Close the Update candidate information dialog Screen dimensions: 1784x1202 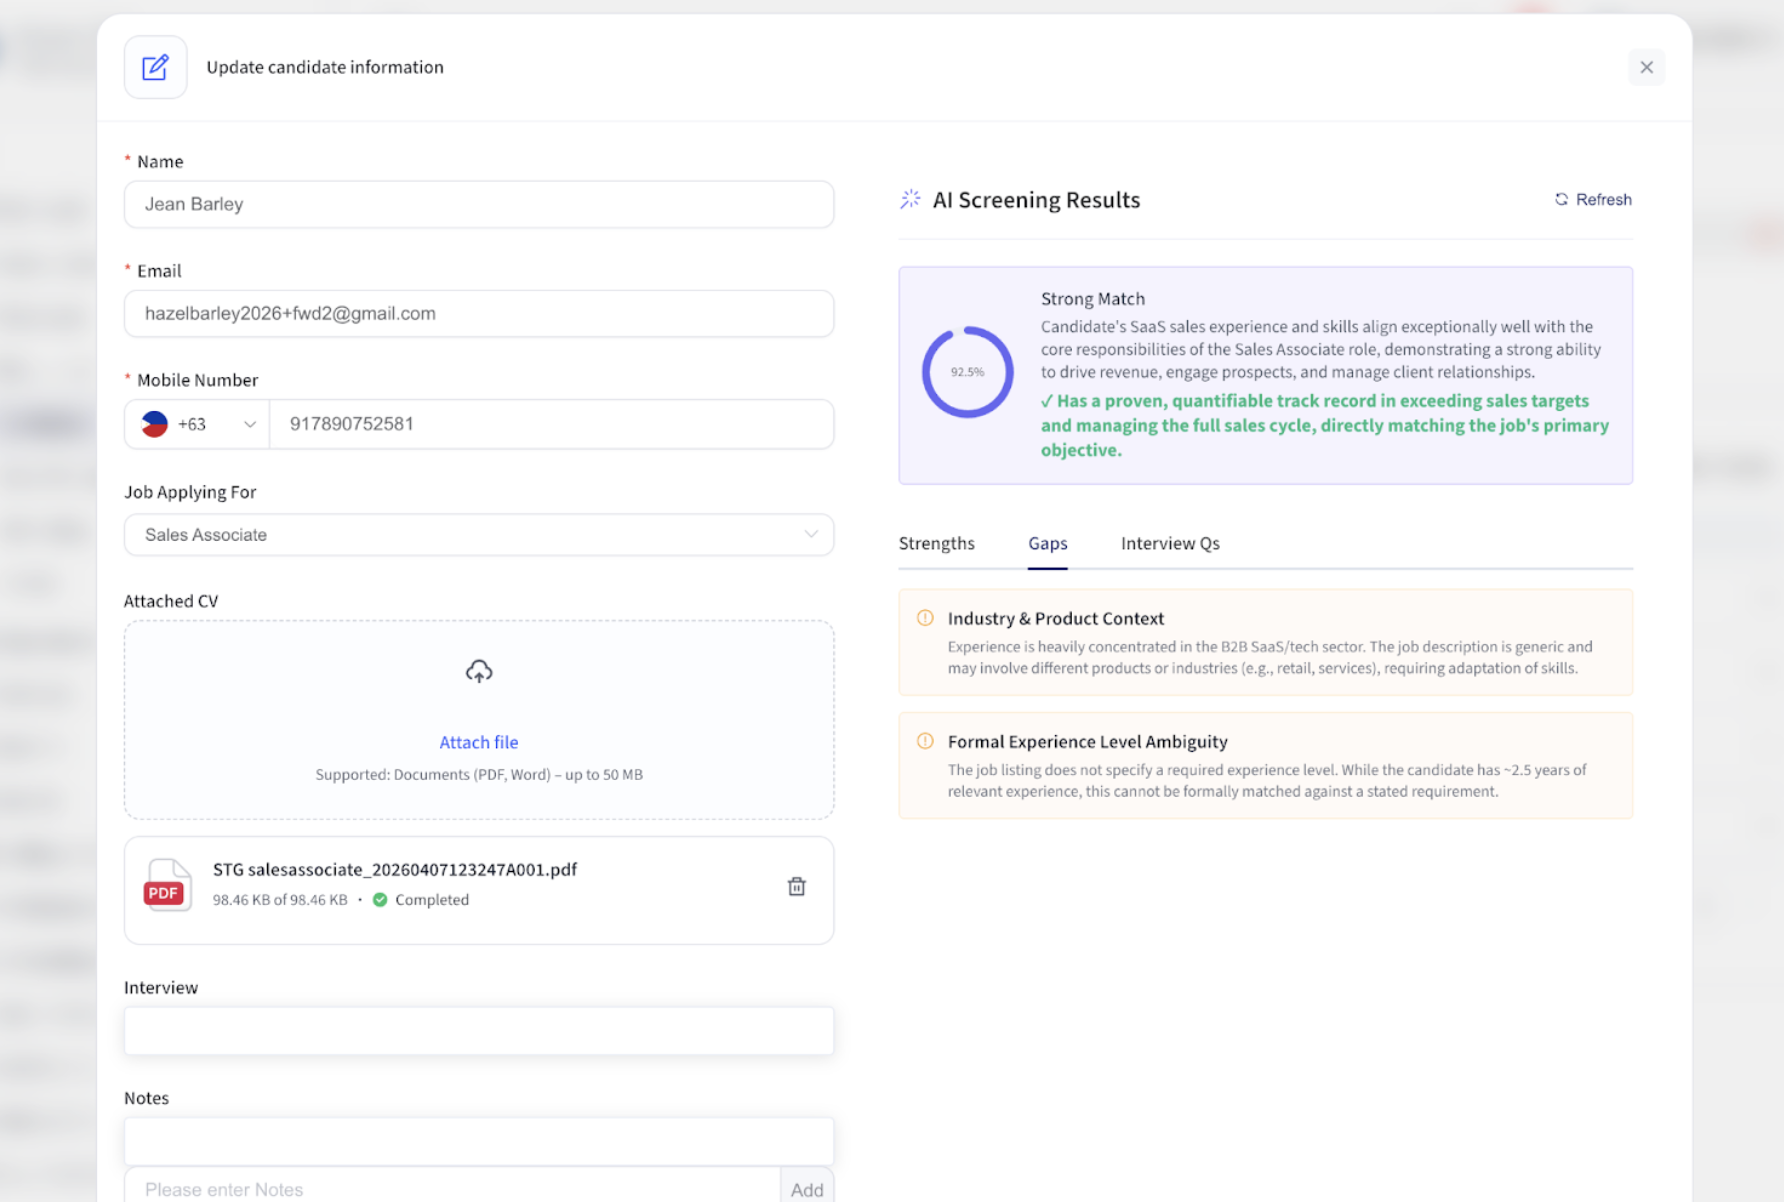click(x=1646, y=67)
